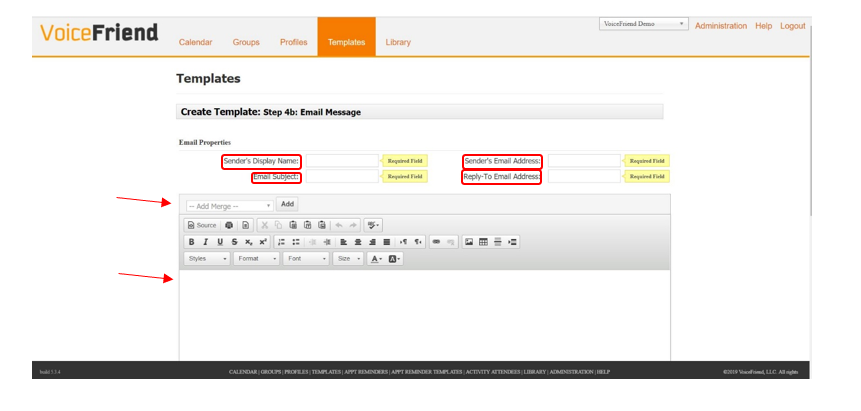Open the Size dropdown
Screen dimensions: 861x411
(x=348, y=259)
